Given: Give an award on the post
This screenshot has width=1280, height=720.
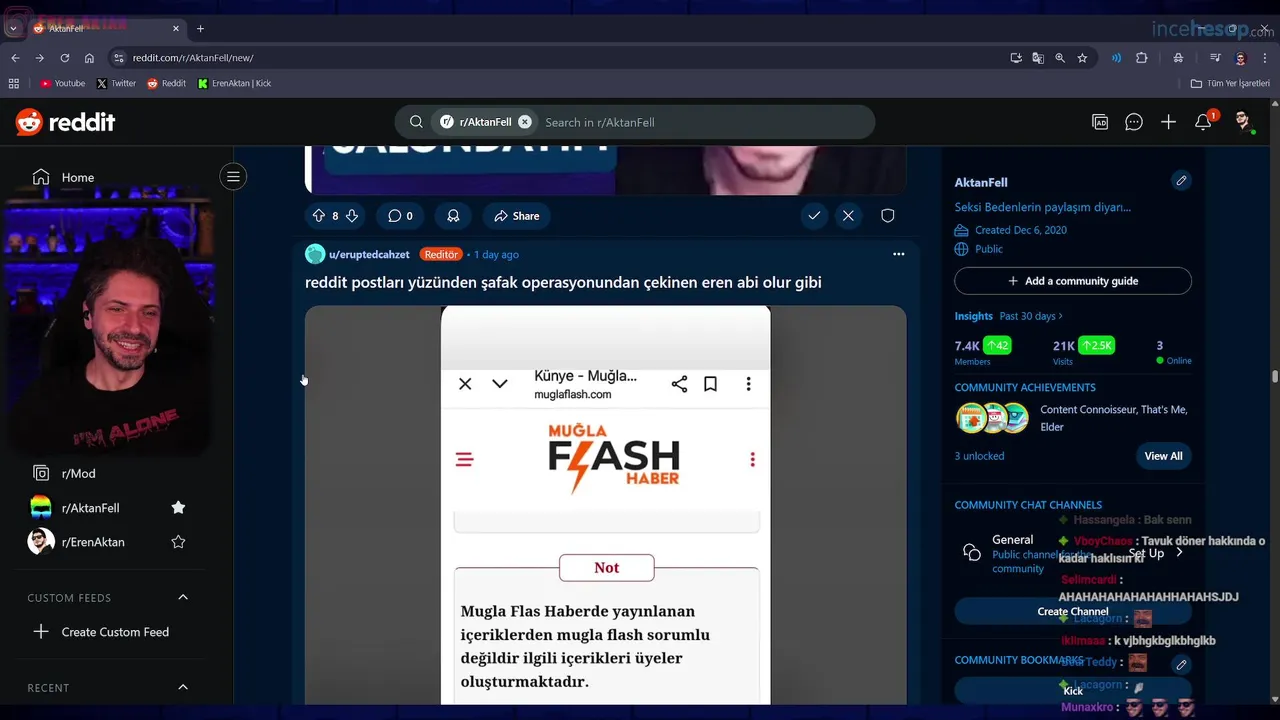Looking at the screenshot, I should coord(453,216).
